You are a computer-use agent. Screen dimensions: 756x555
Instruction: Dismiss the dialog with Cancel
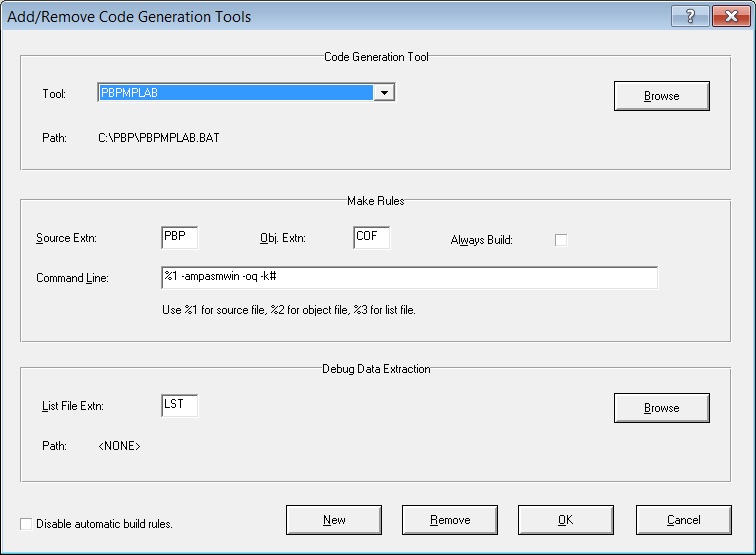click(683, 520)
